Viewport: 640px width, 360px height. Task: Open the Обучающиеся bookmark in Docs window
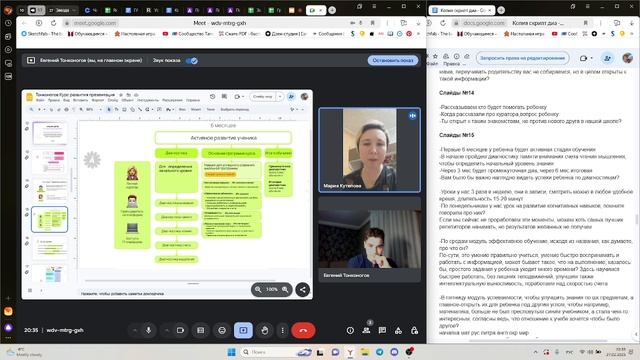coord(476,34)
